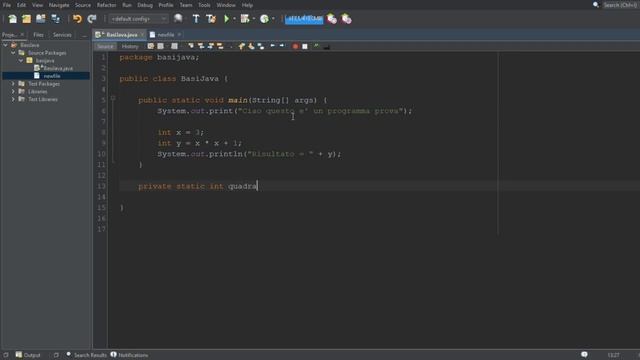Open the Navigate menu

[59, 5]
